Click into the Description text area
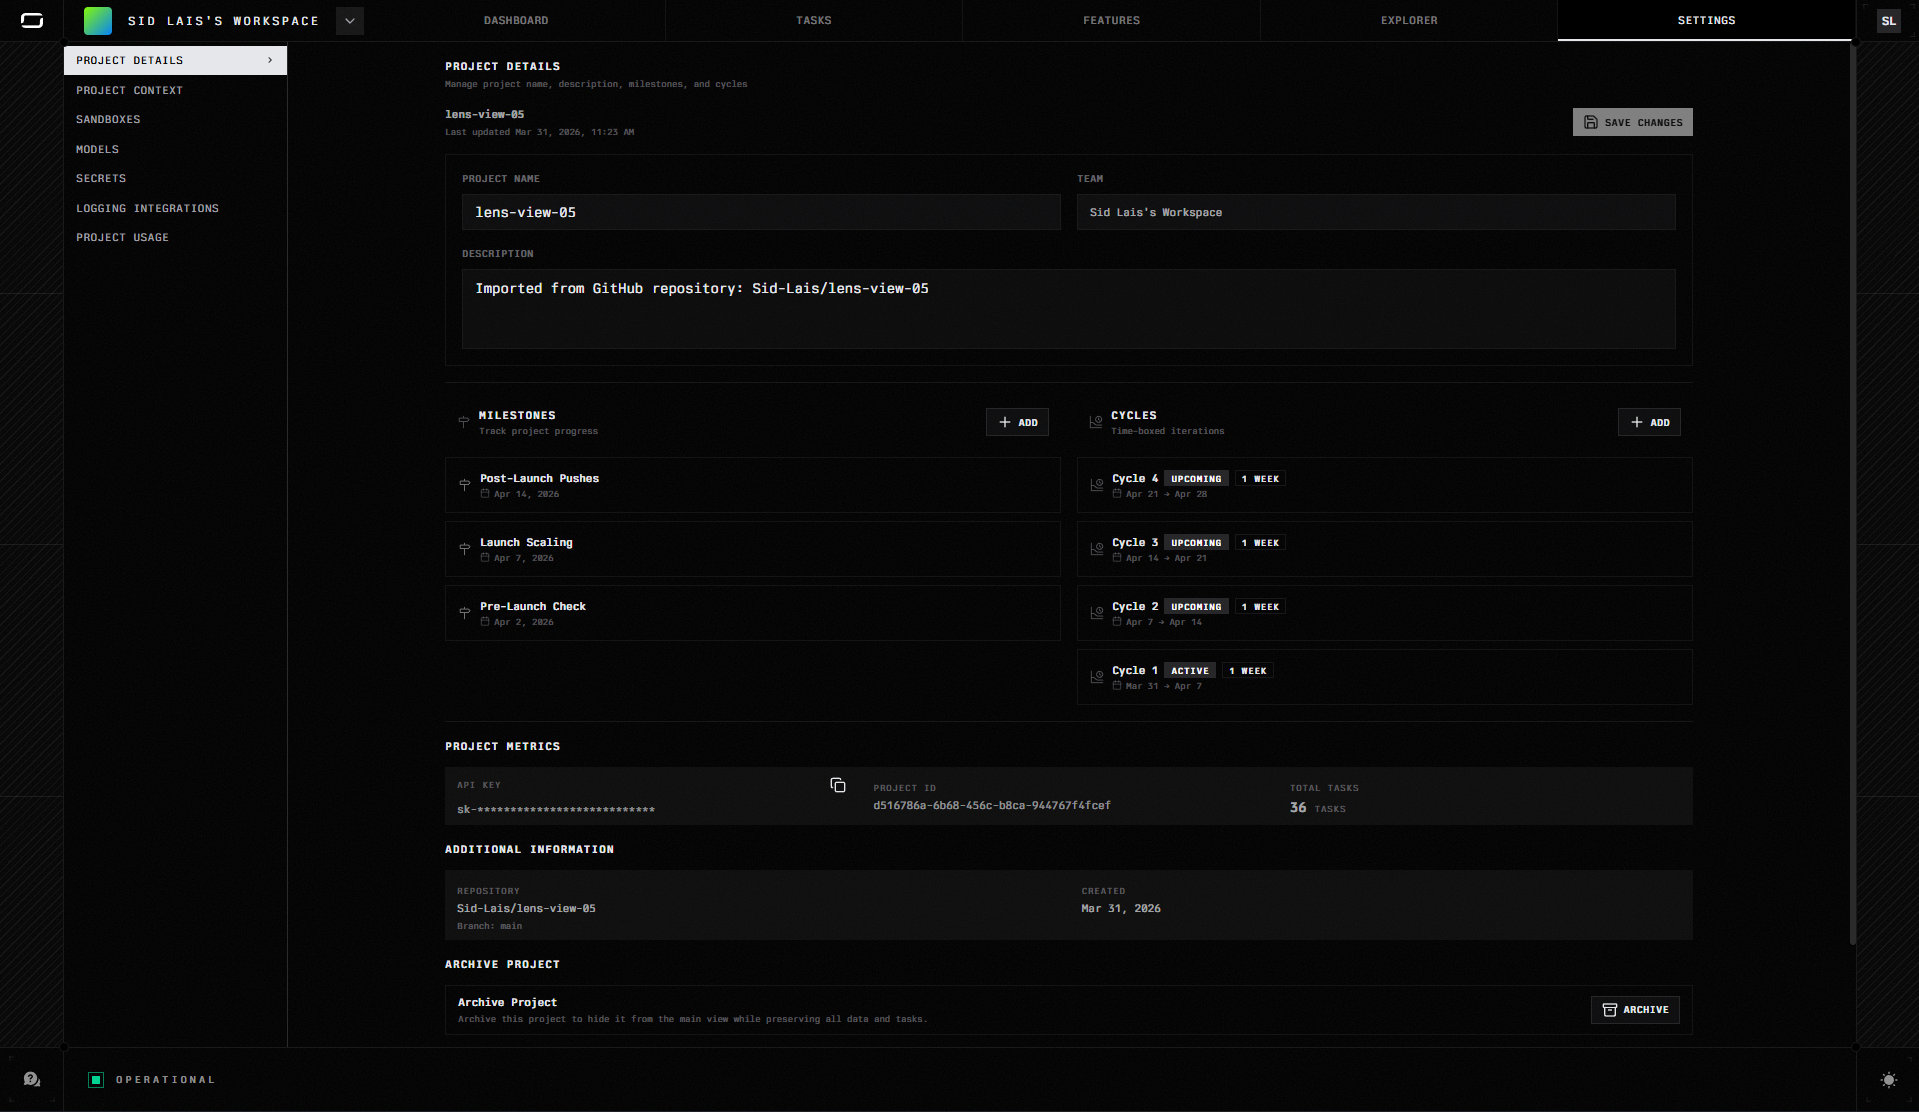 tap(1068, 309)
